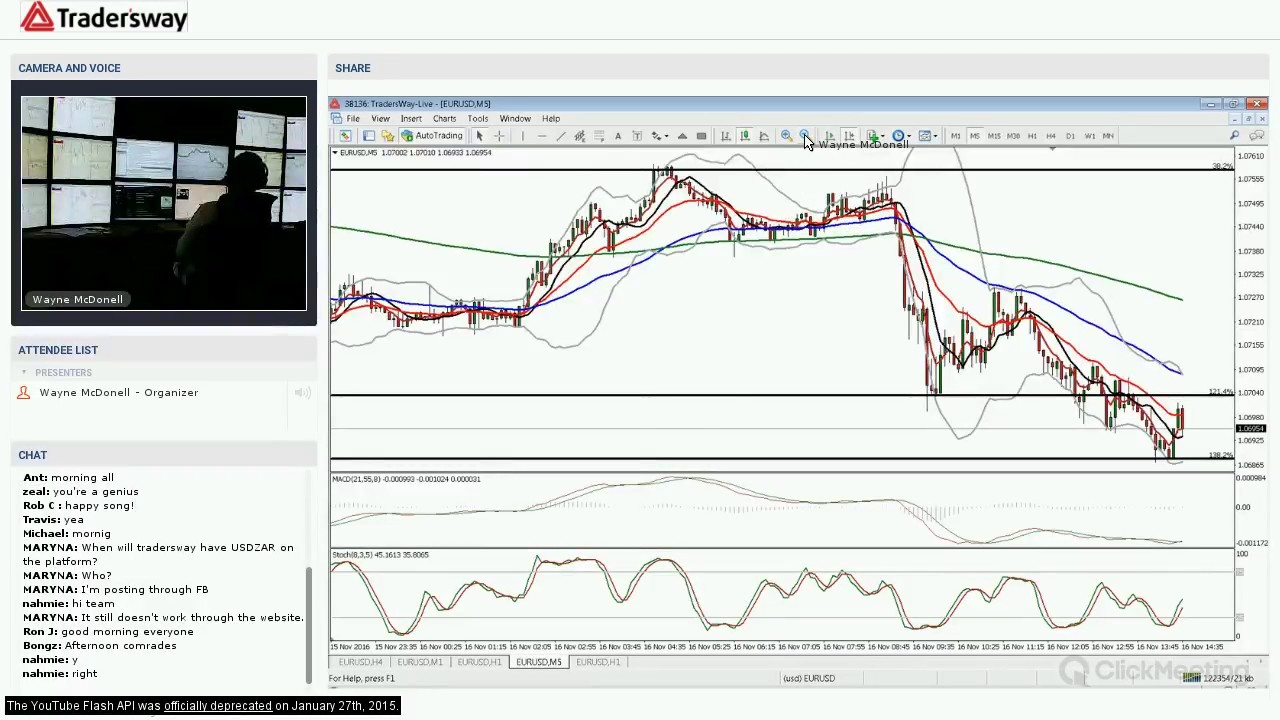Switch chart to line chart mode
Screen dimensions: 1280x720
[764, 135]
